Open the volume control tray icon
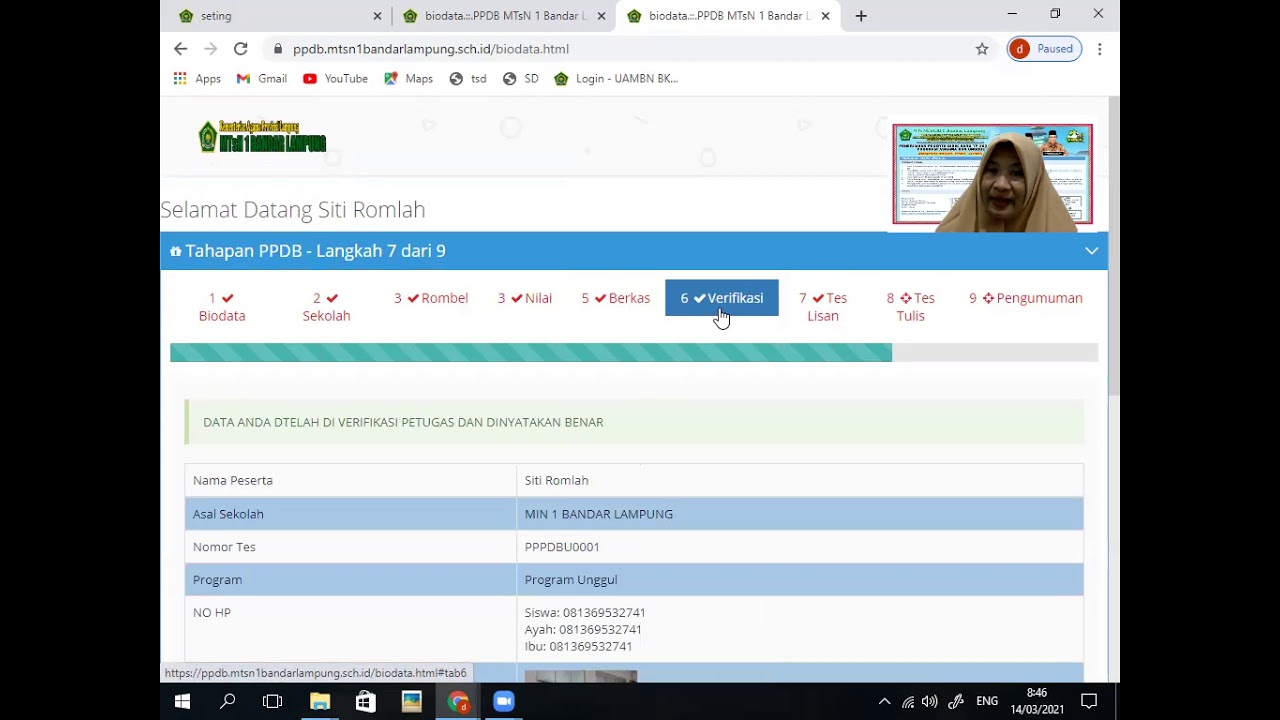 pos(930,701)
